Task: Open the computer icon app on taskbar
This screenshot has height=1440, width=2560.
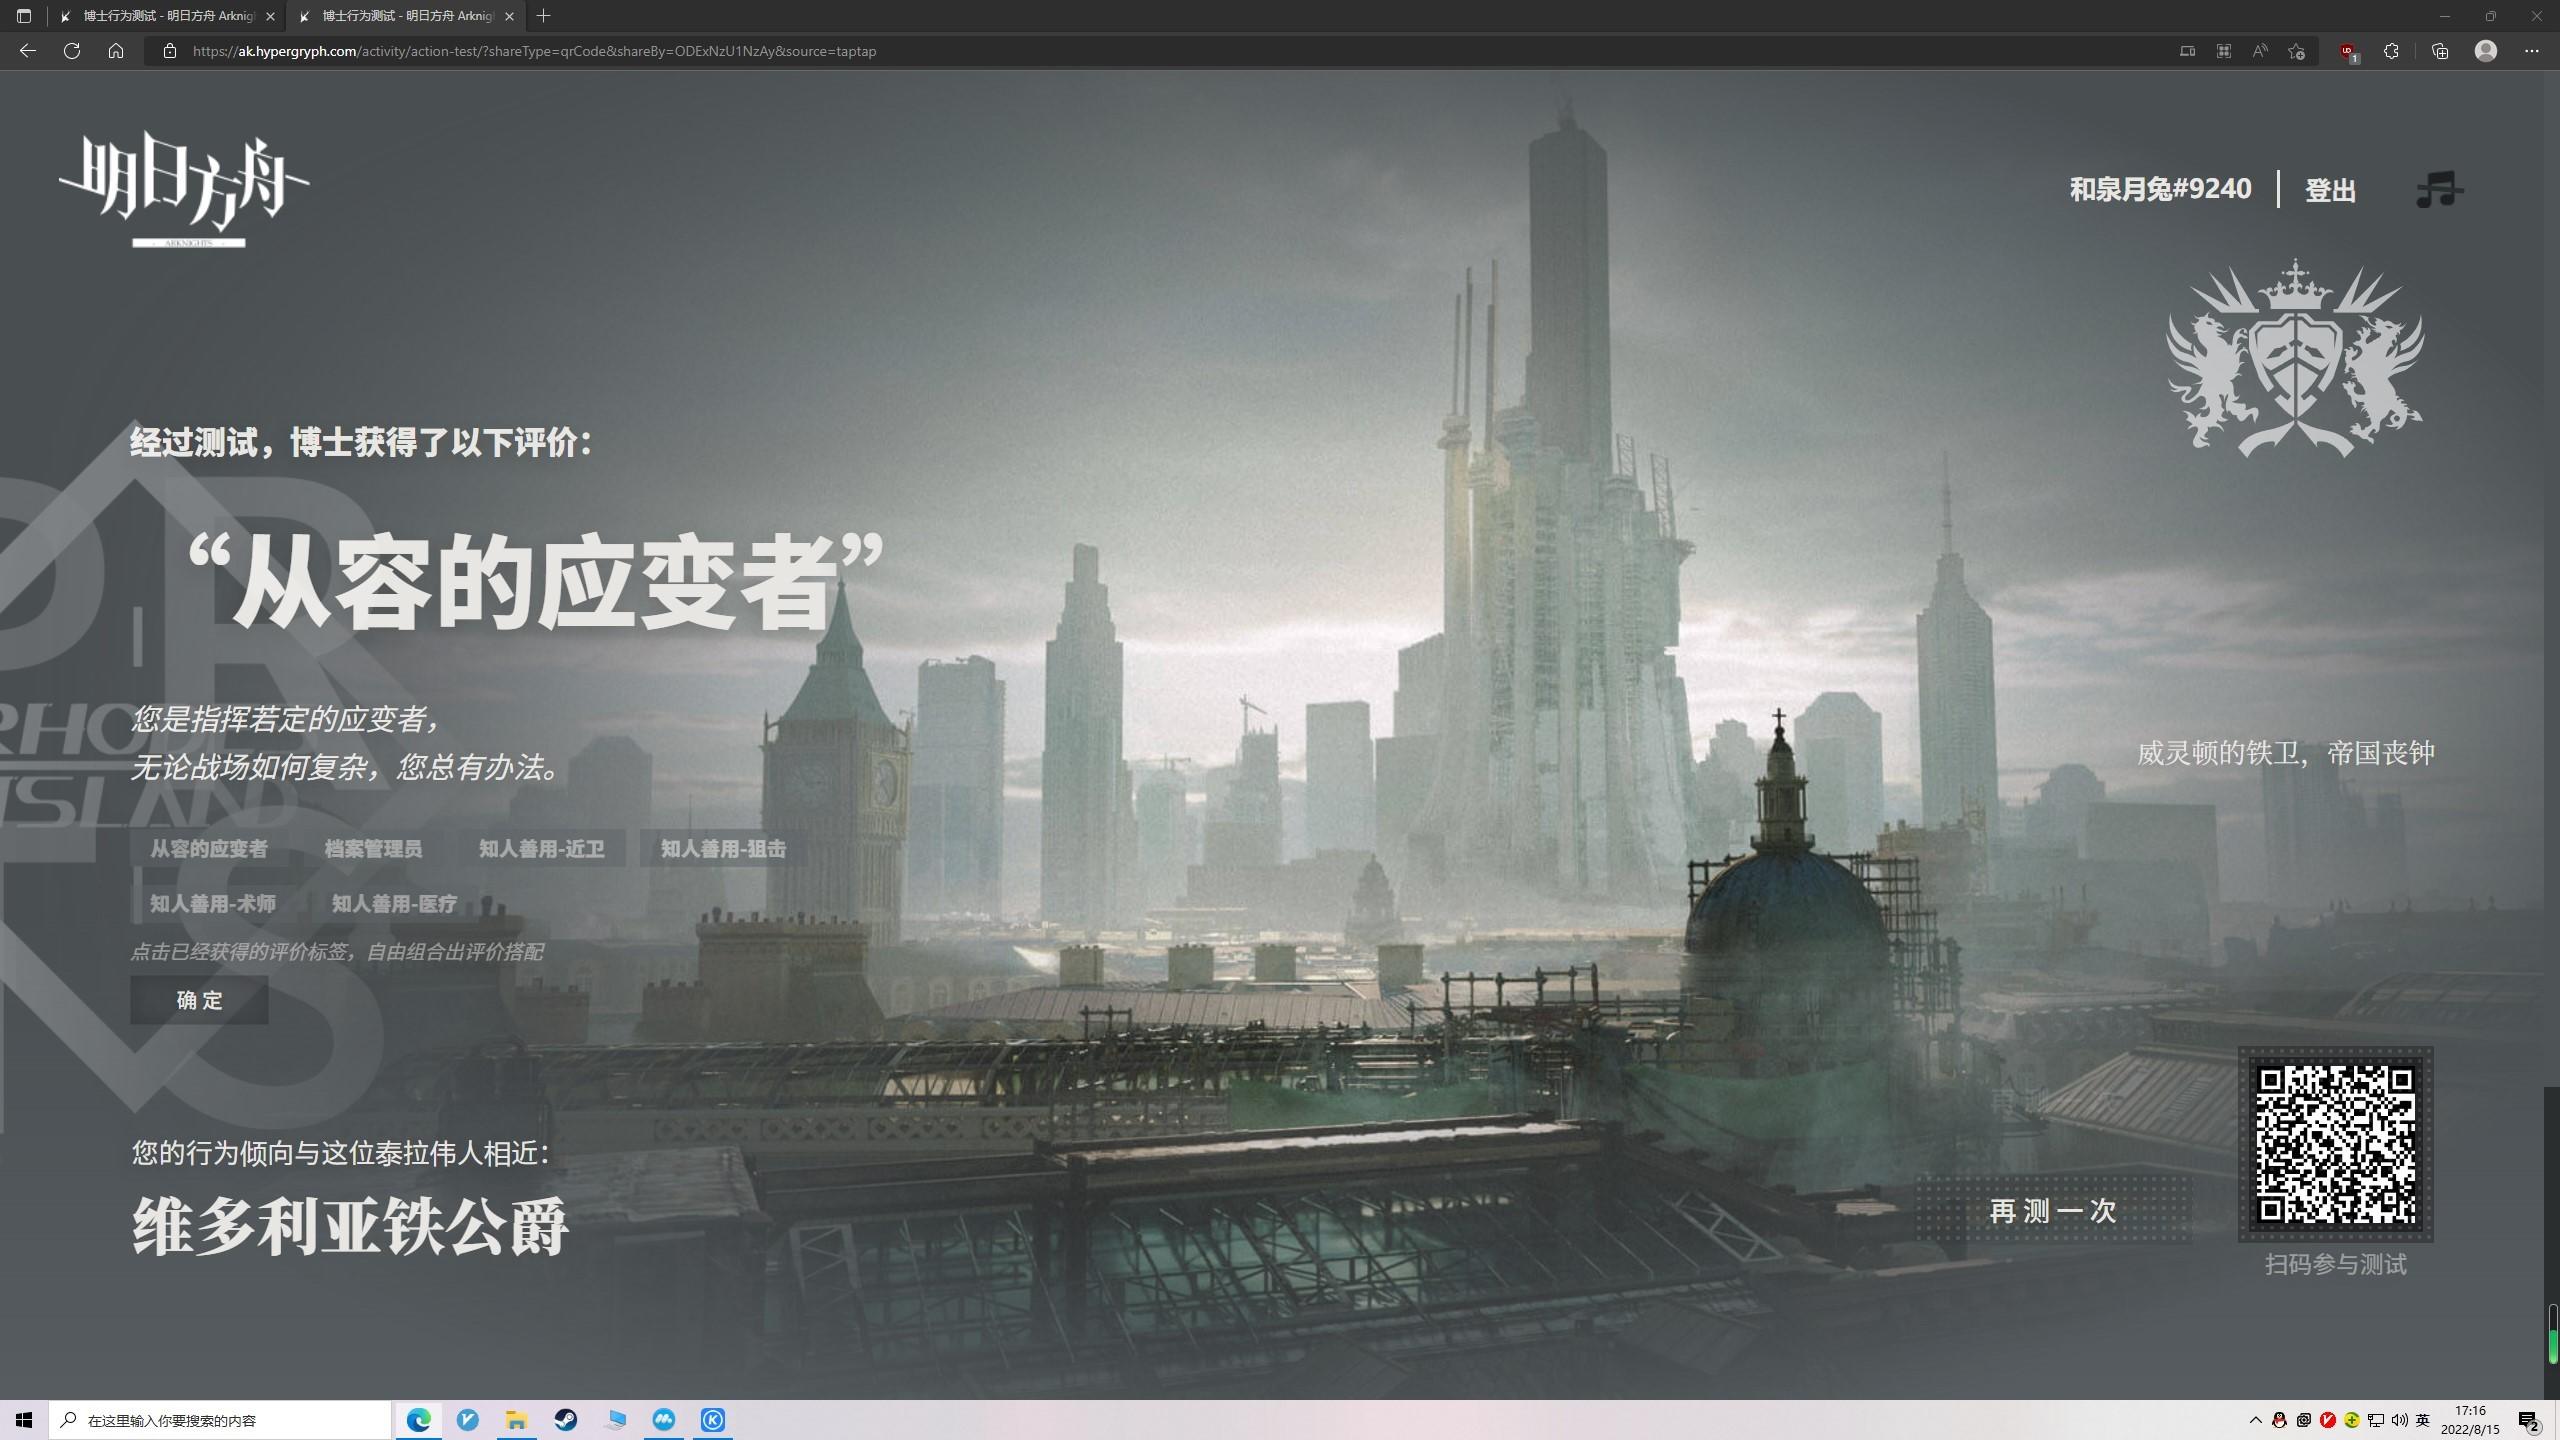Action: tap(615, 1420)
